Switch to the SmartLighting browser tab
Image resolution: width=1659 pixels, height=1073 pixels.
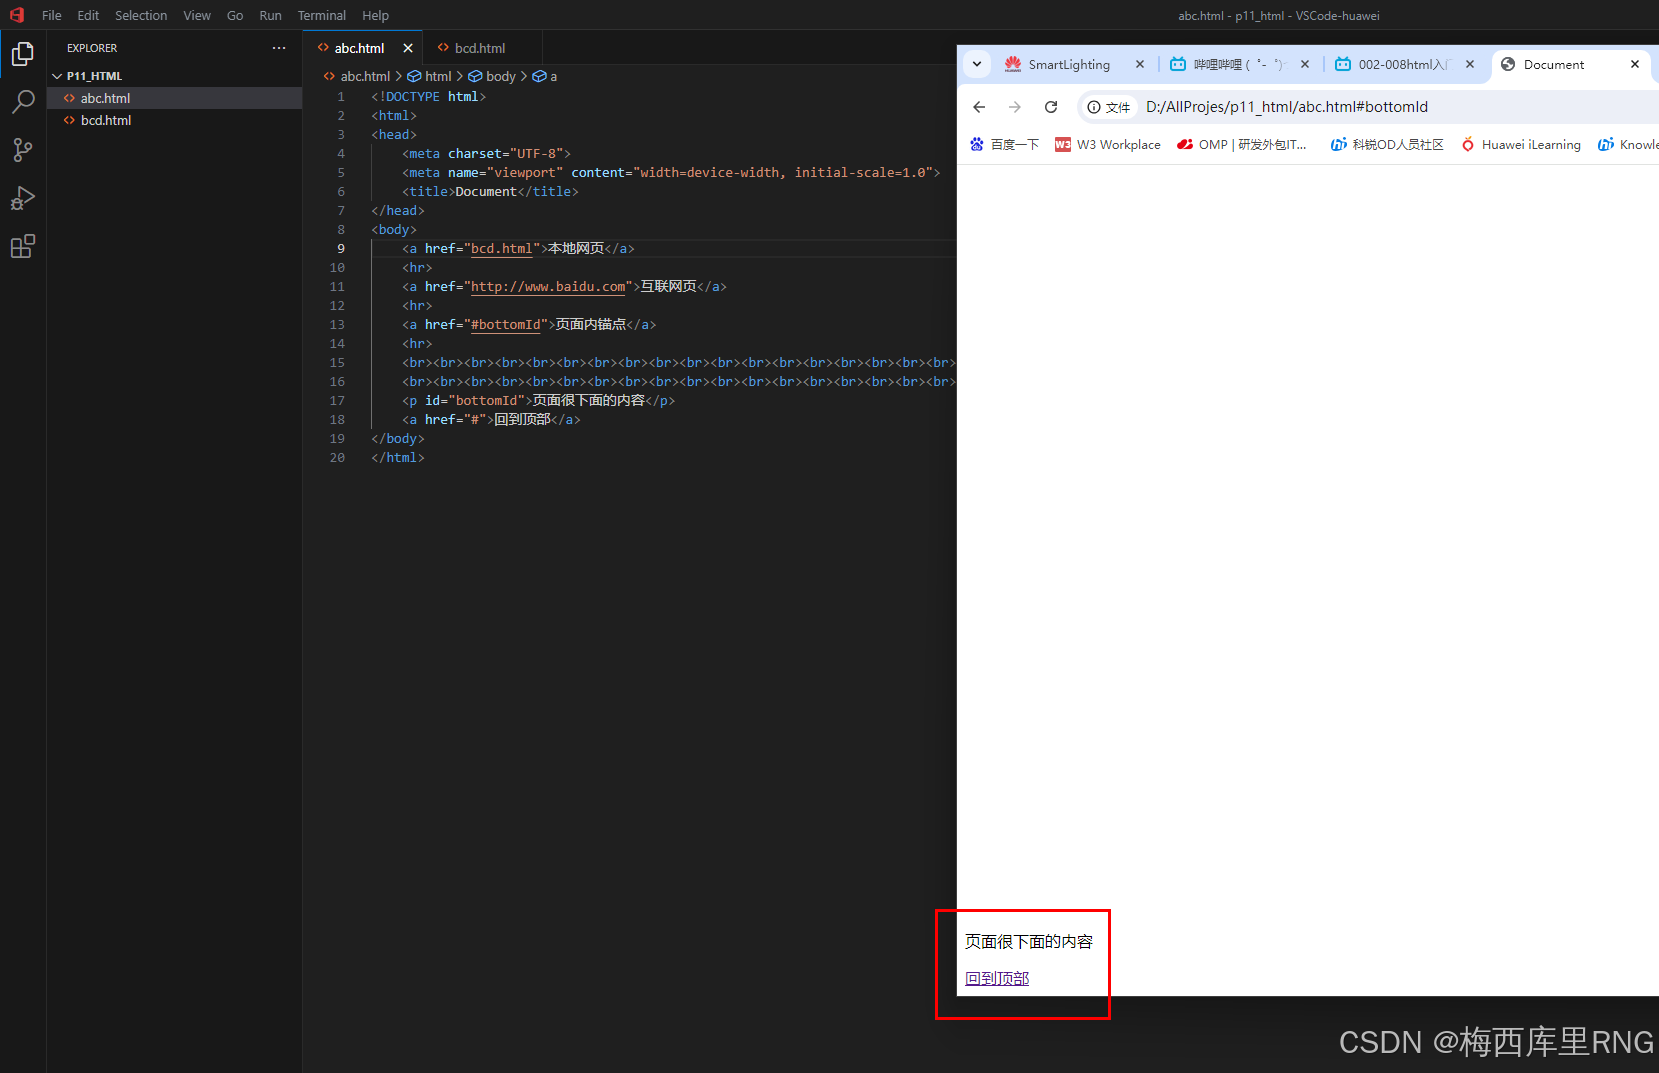pos(1069,64)
